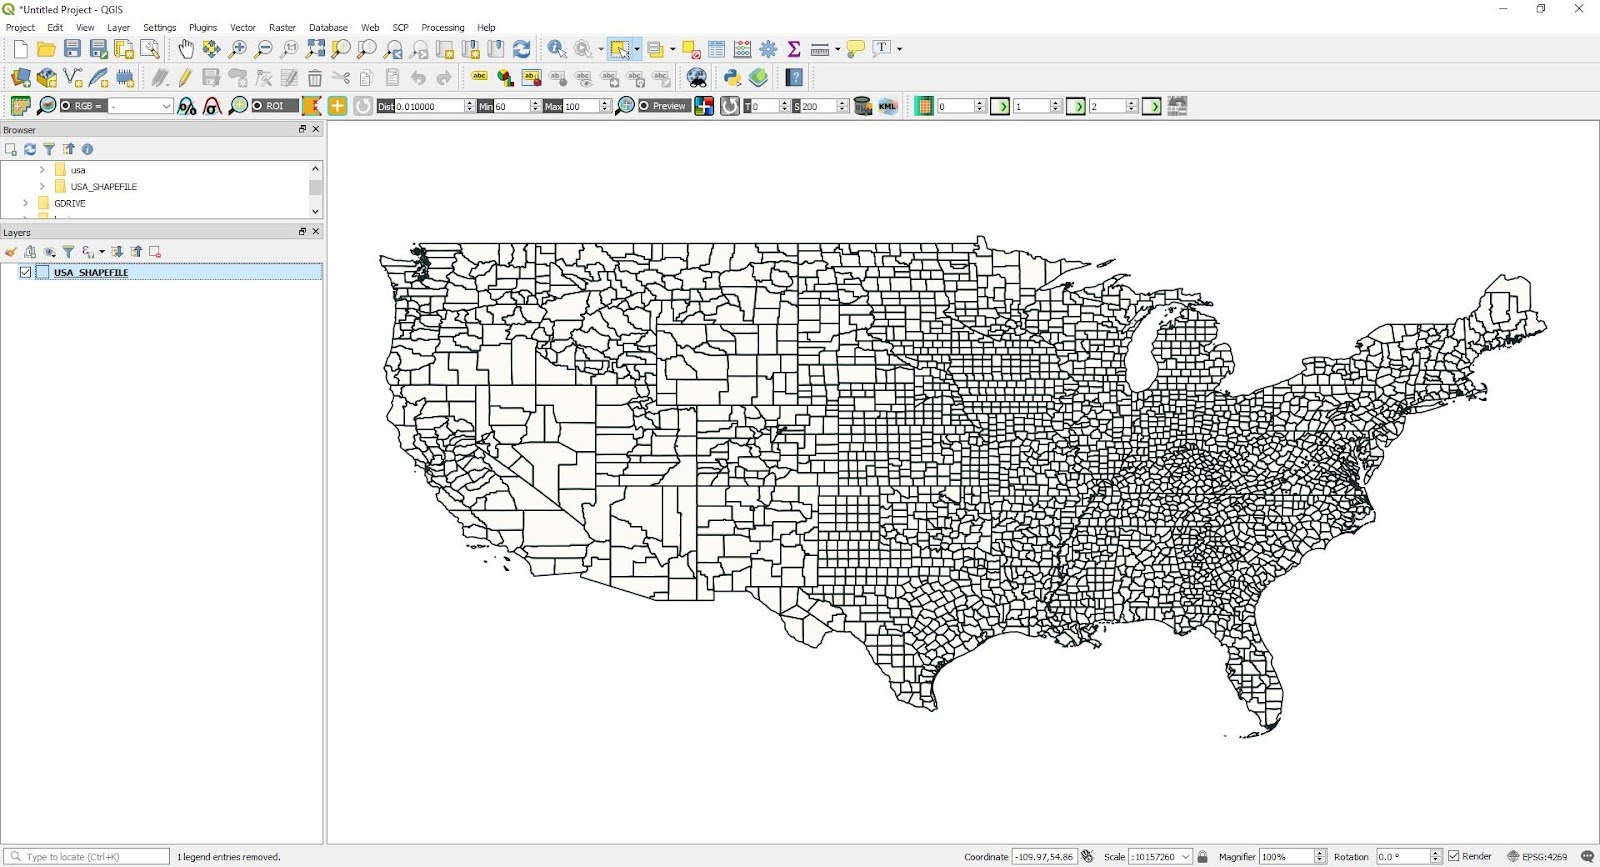Image resolution: width=1600 pixels, height=867 pixels.
Task: Open the Vector menu
Action: coord(243,27)
